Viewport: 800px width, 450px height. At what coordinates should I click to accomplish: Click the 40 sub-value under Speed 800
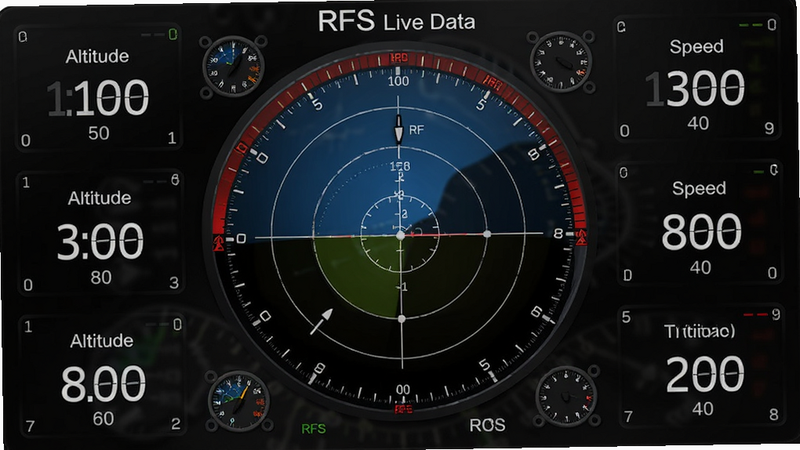pyautogui.click(x=701, y=267)
